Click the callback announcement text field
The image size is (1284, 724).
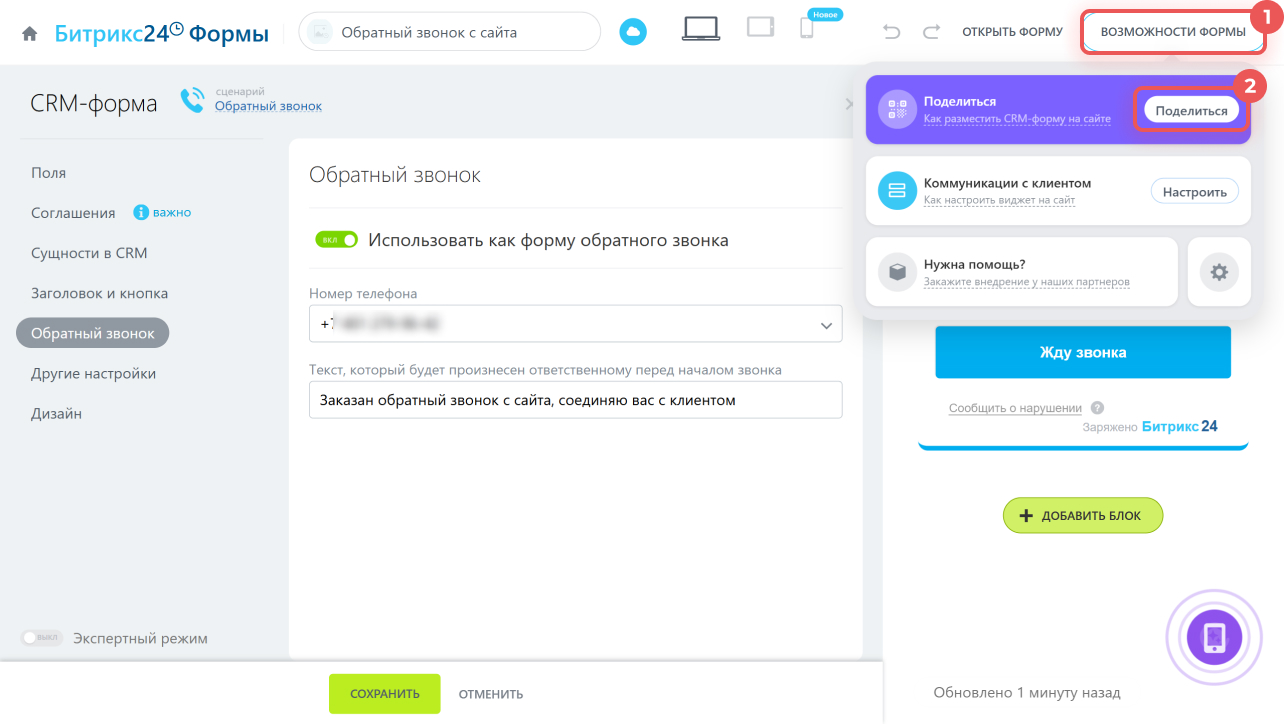coord(575,400)
